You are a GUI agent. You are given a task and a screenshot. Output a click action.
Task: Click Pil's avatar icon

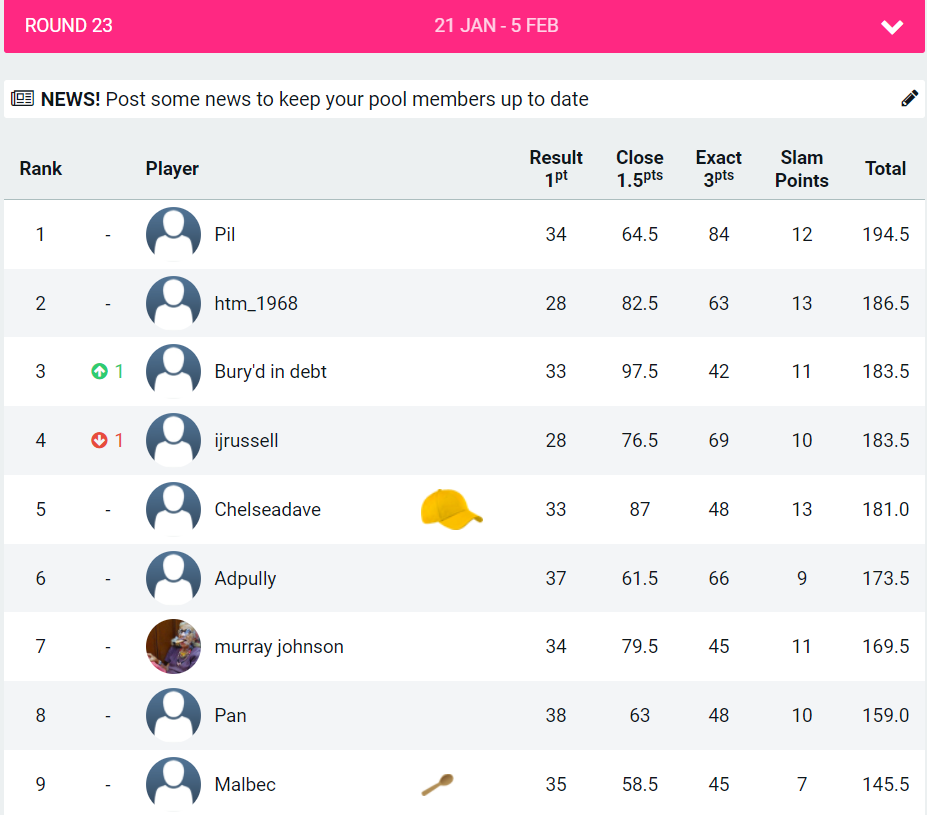click(173, 235)
